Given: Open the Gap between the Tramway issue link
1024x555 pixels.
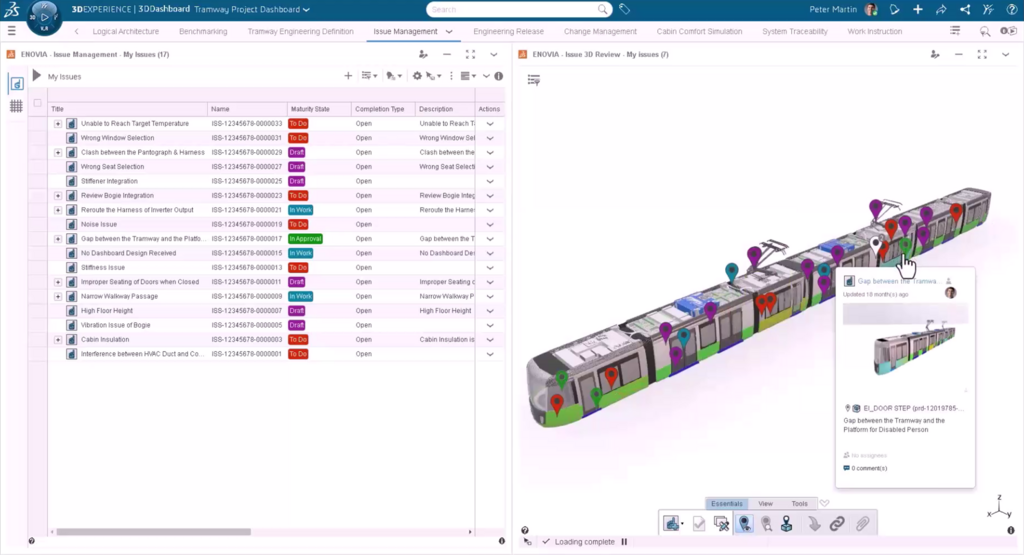Looking at the screenshot, I should (x=897, y=282).
